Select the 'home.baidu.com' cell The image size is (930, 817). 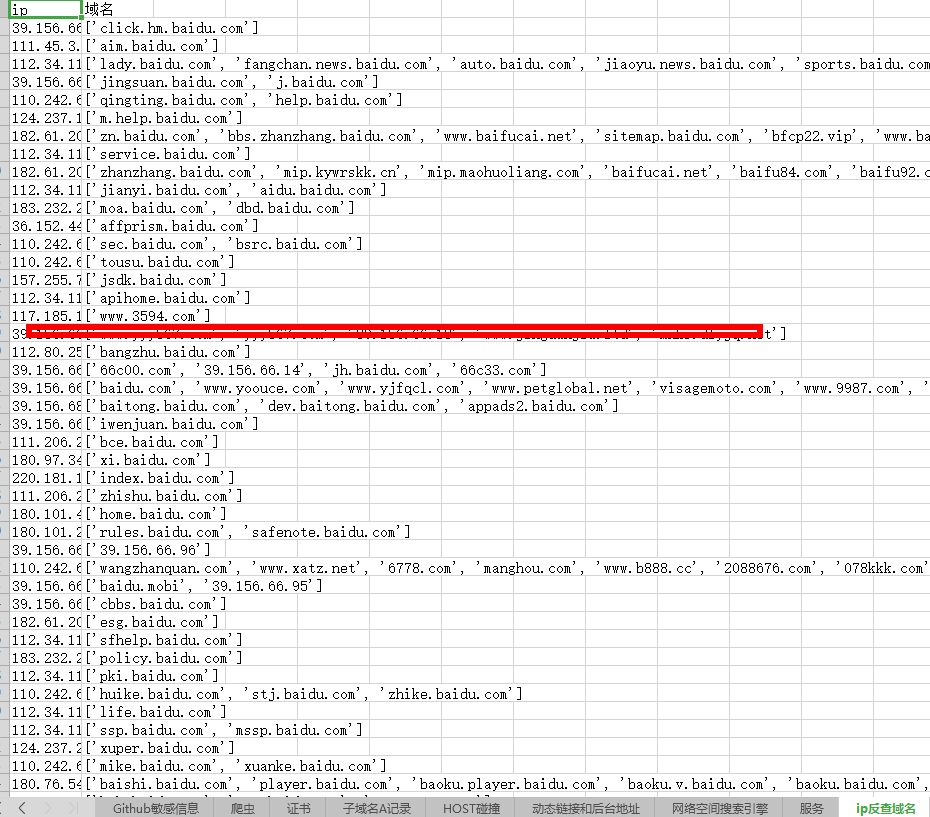[156, 514]
